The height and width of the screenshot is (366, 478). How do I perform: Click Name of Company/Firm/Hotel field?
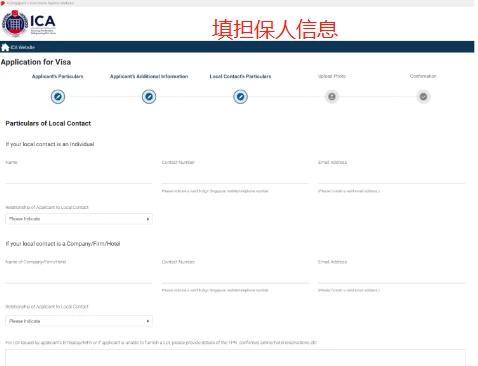point(79,276)
